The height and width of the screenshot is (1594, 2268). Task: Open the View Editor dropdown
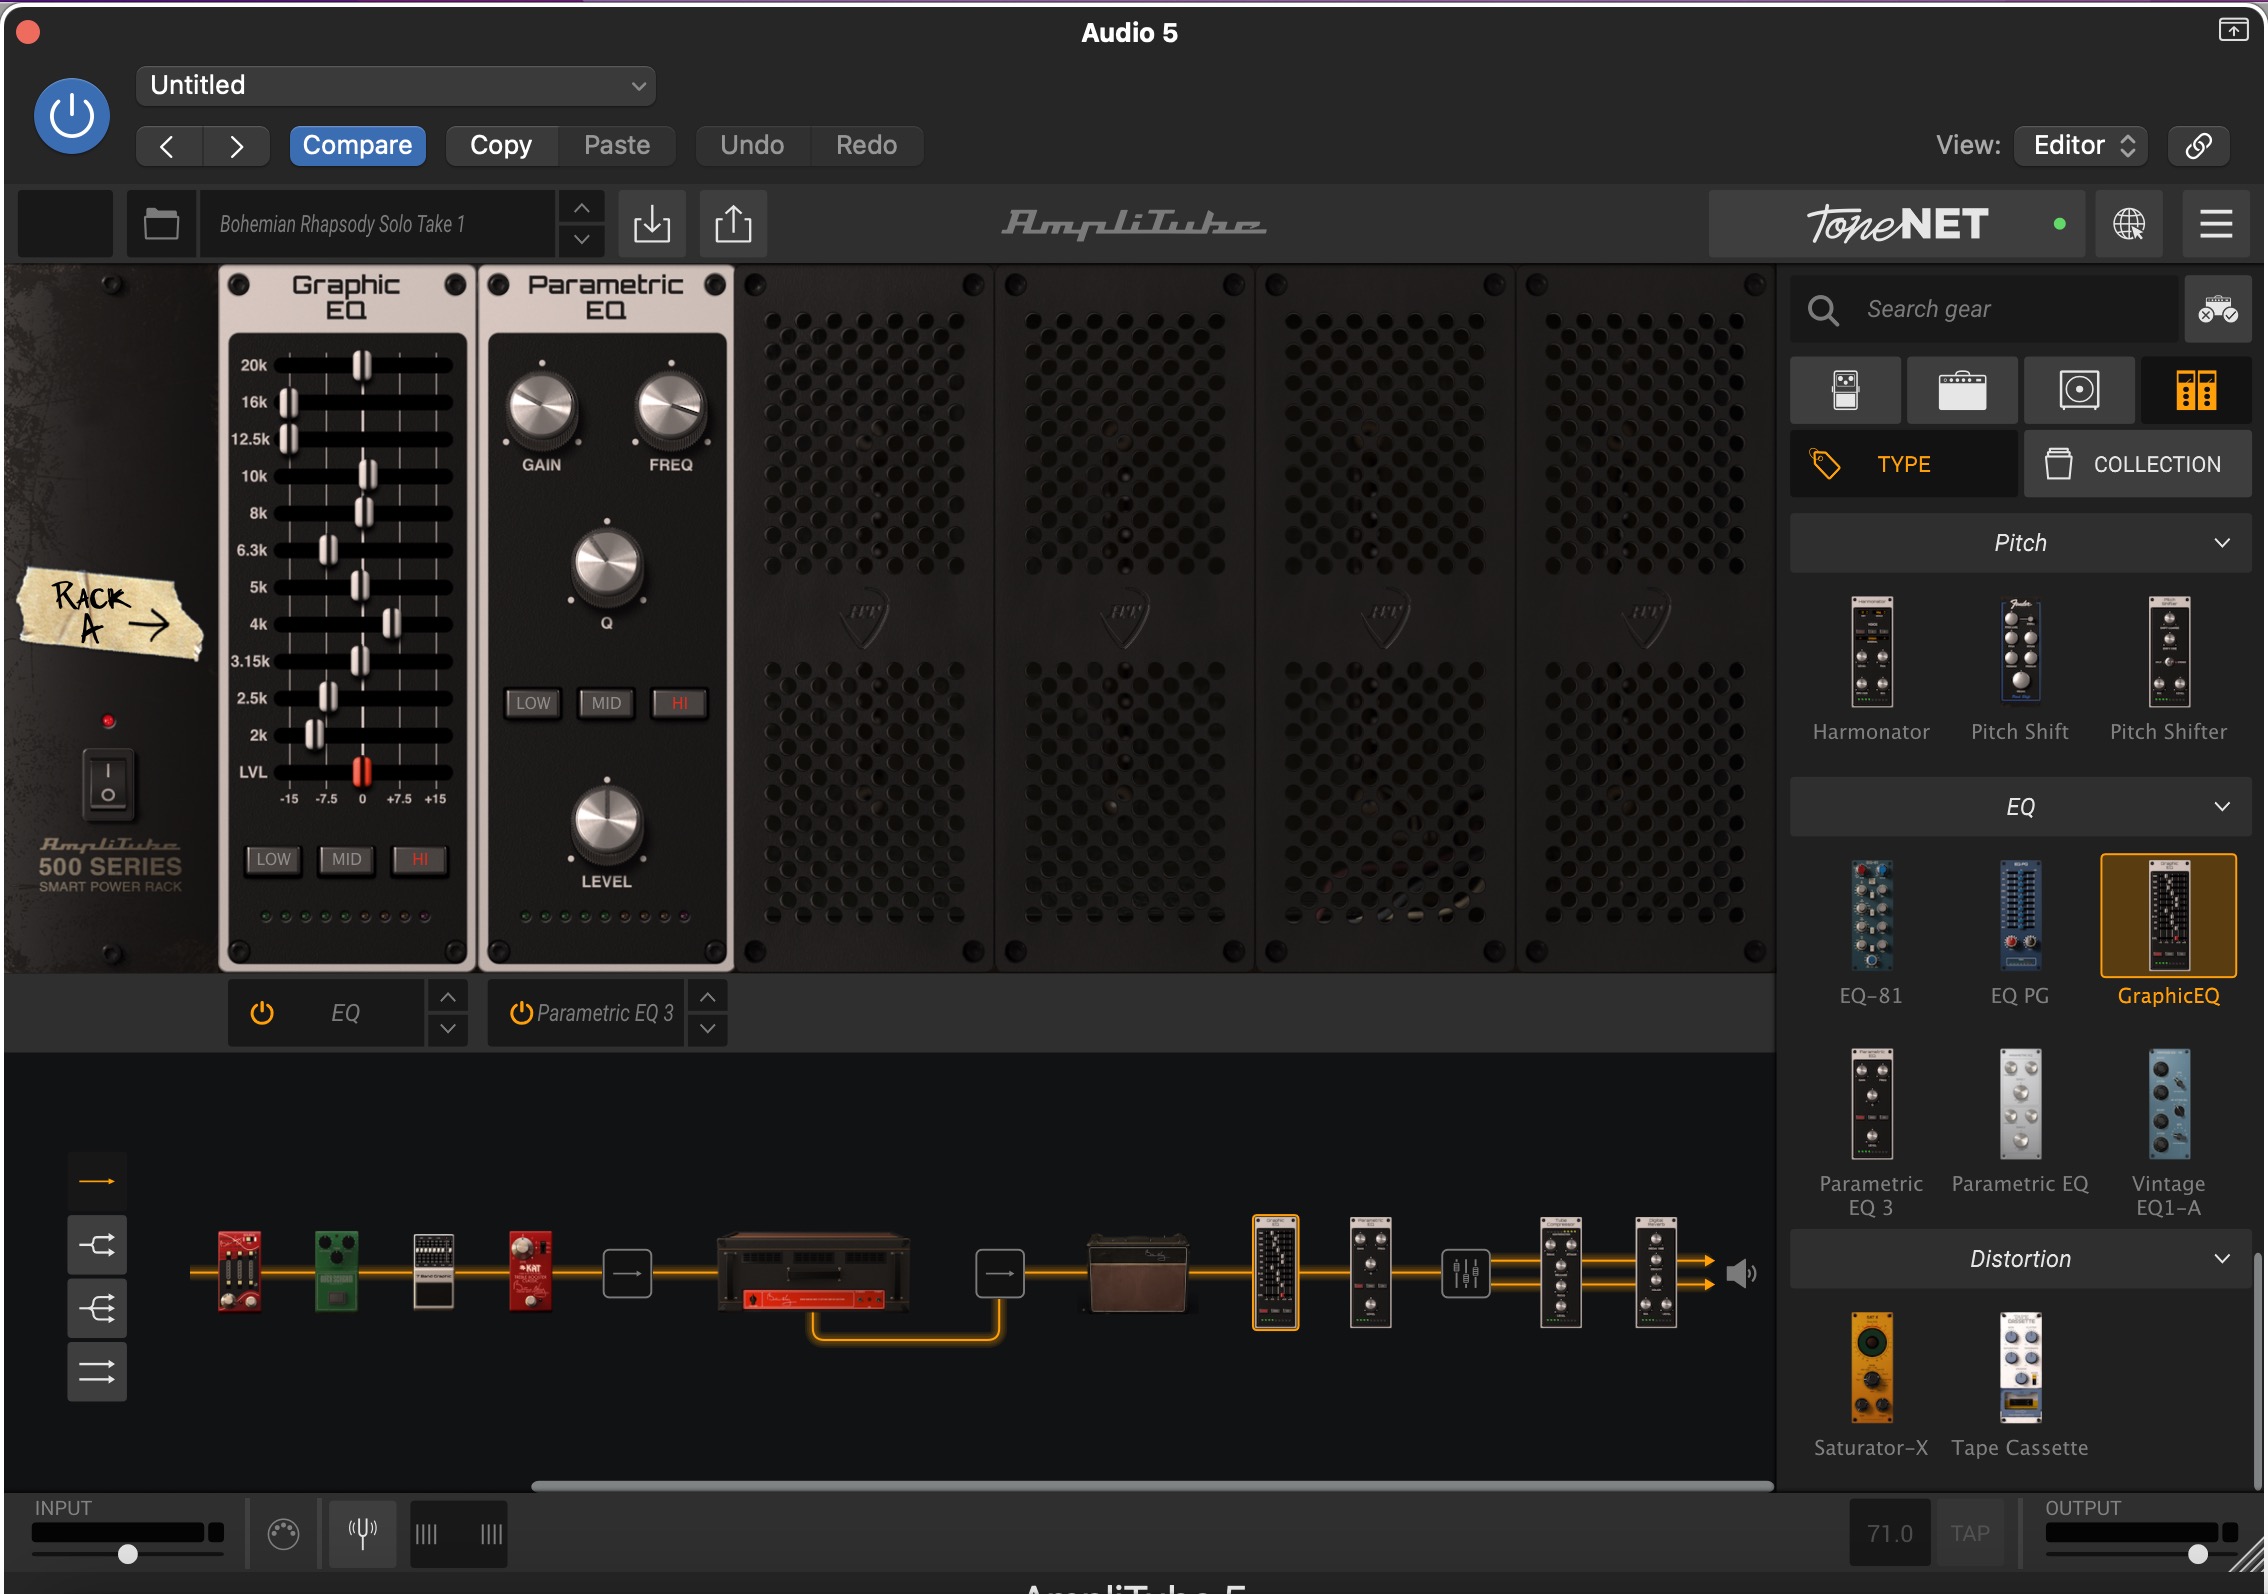2083,146
